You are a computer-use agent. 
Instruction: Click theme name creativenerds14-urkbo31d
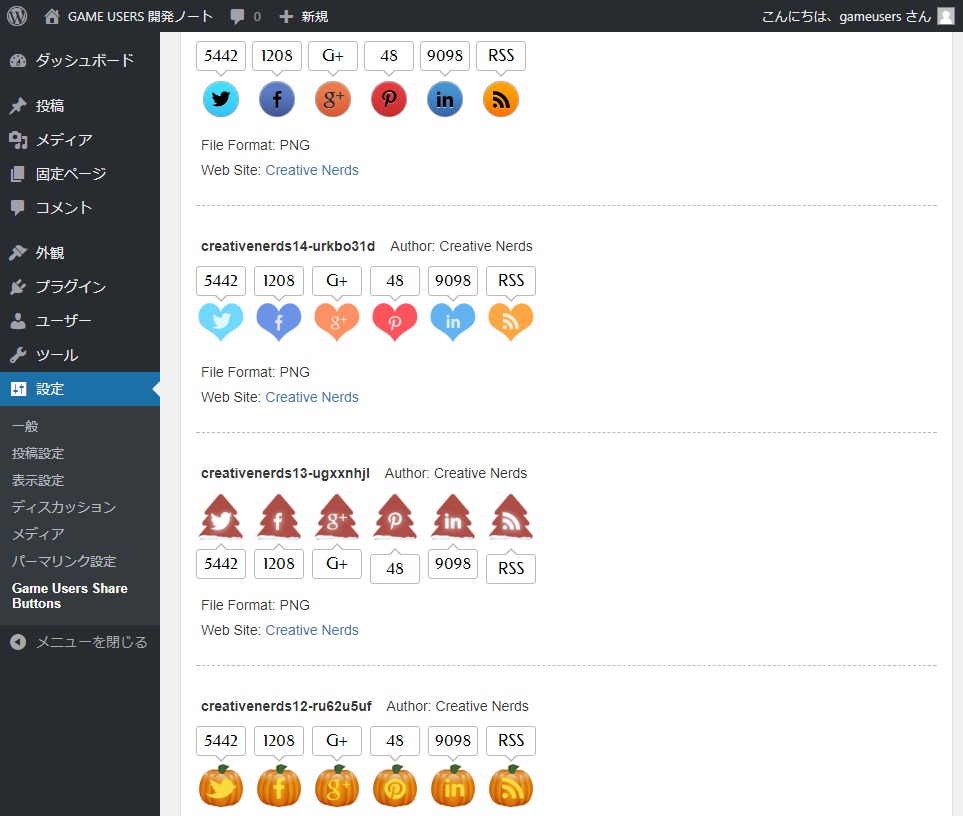click(288, 246)
